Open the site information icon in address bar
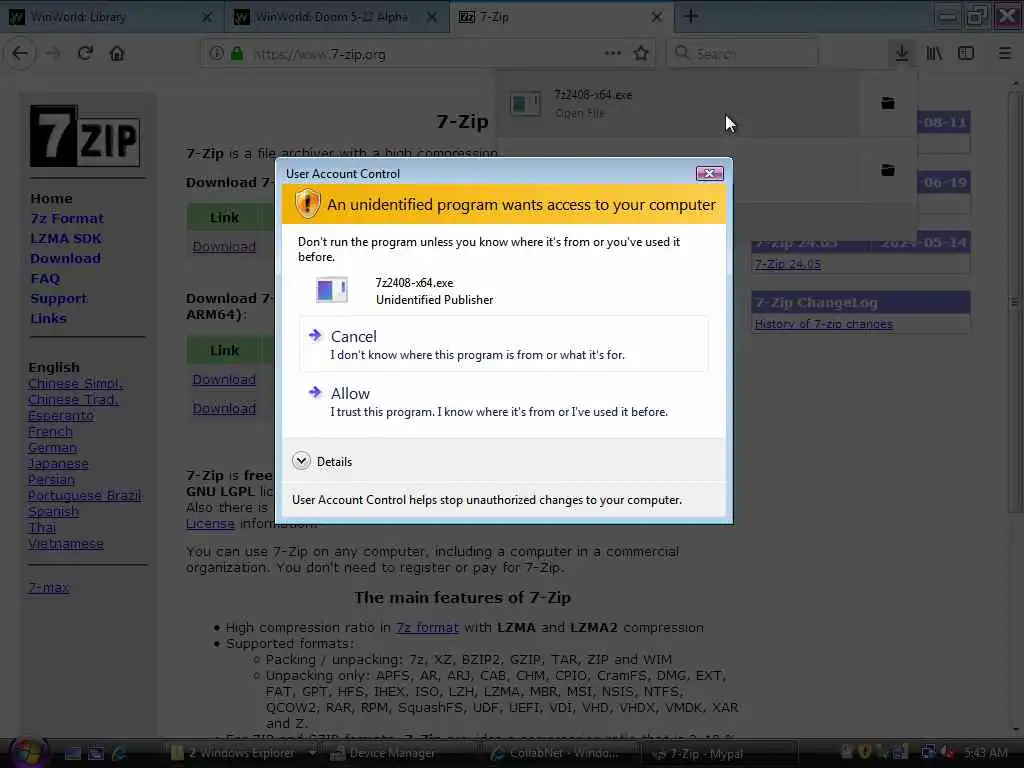Screen dimensions: 1024x768 tap(216, 54)
